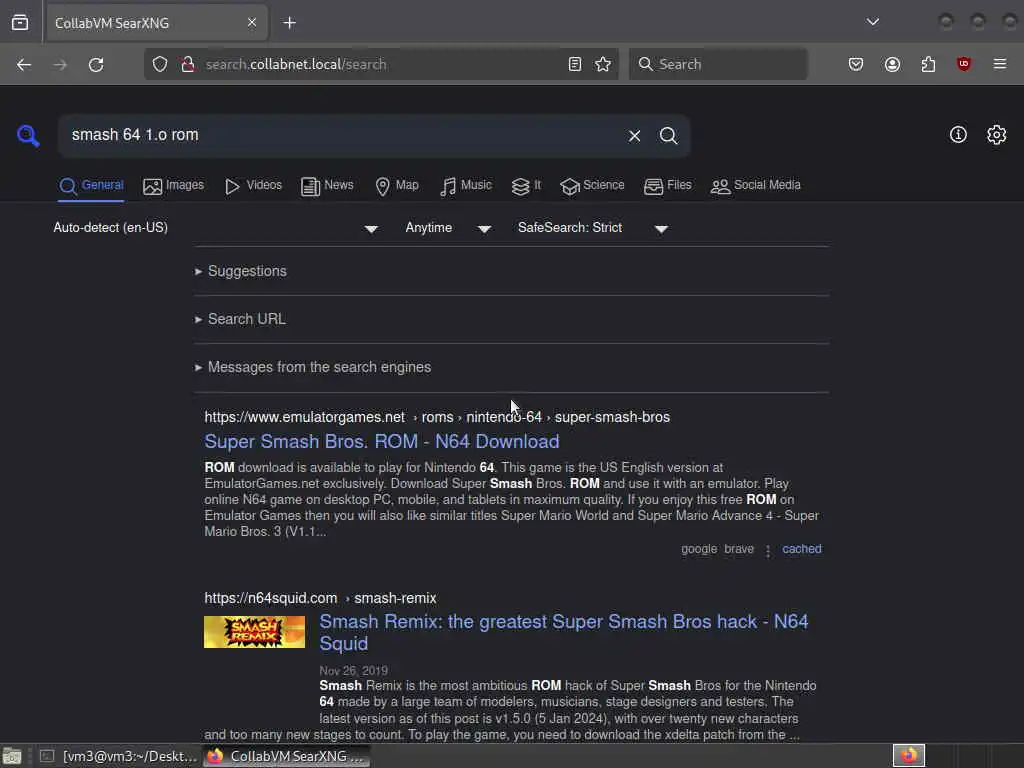Switch to the Science category tab

tap(592, 186)
